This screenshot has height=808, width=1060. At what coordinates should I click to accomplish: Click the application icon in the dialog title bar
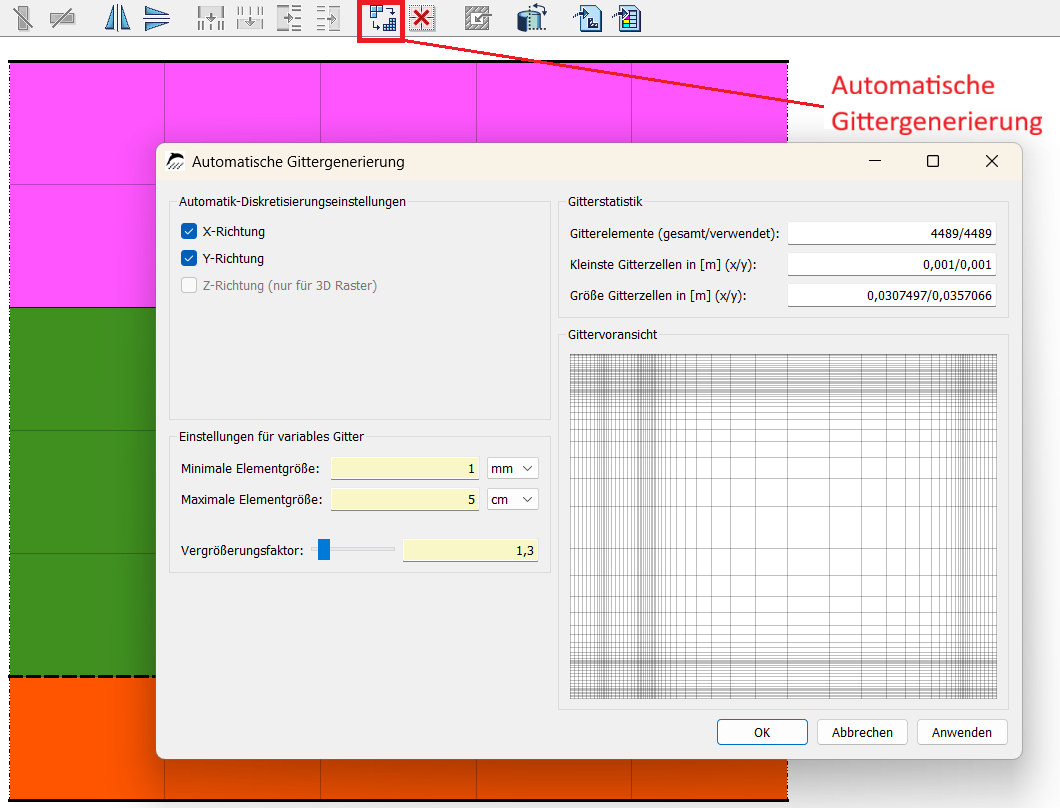click(175, 161)
